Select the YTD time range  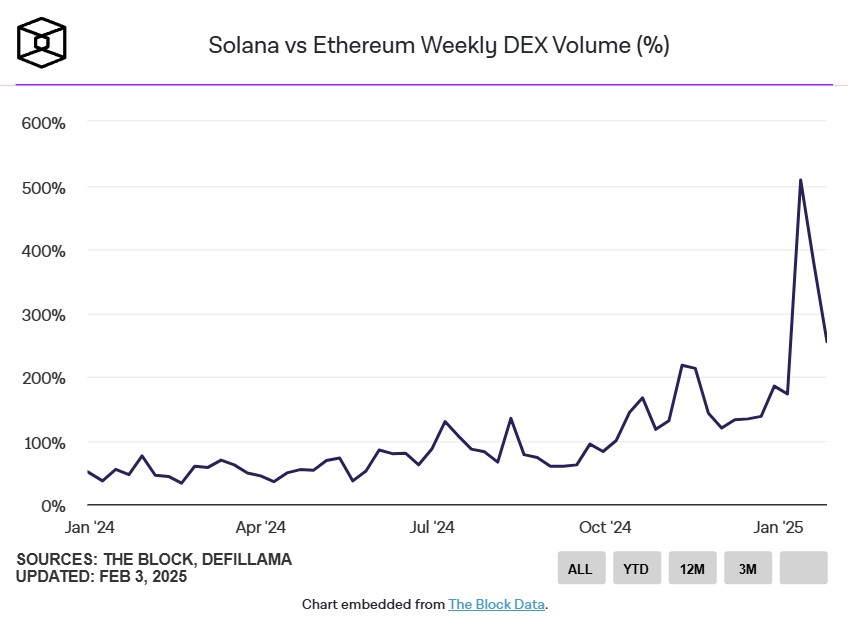tap(636, 568)
